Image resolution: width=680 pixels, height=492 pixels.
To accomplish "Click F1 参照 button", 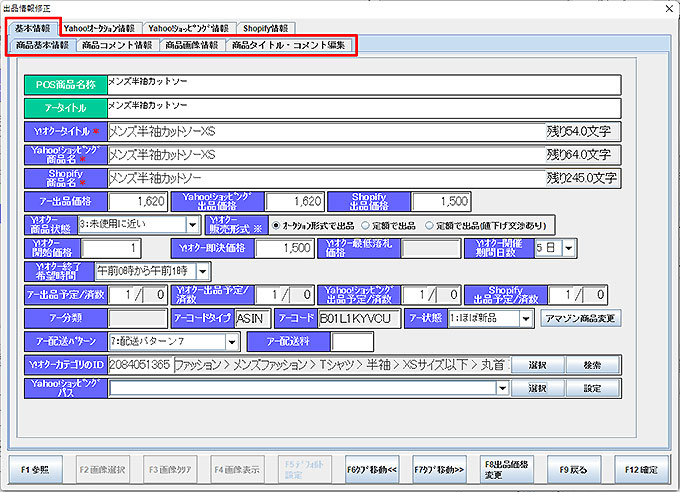I will point(35,468).
